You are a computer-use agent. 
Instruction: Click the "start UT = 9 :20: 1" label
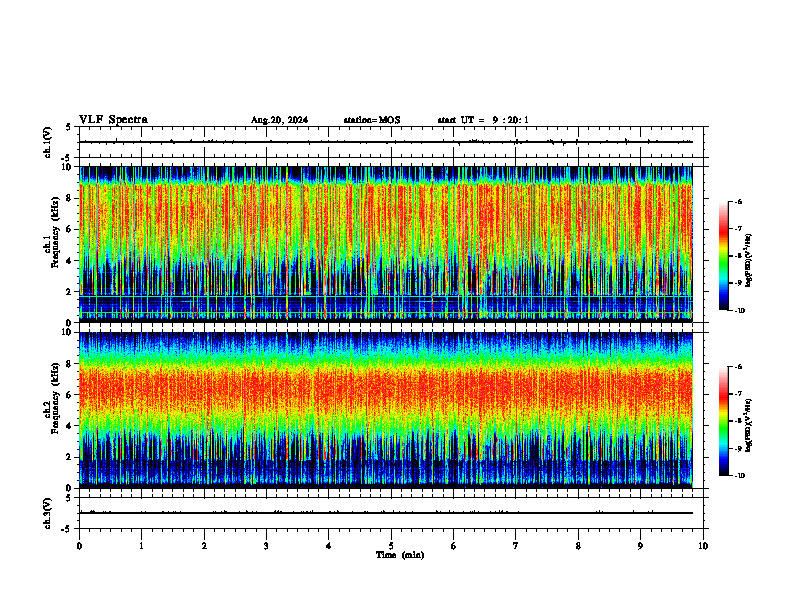point(483,120)
